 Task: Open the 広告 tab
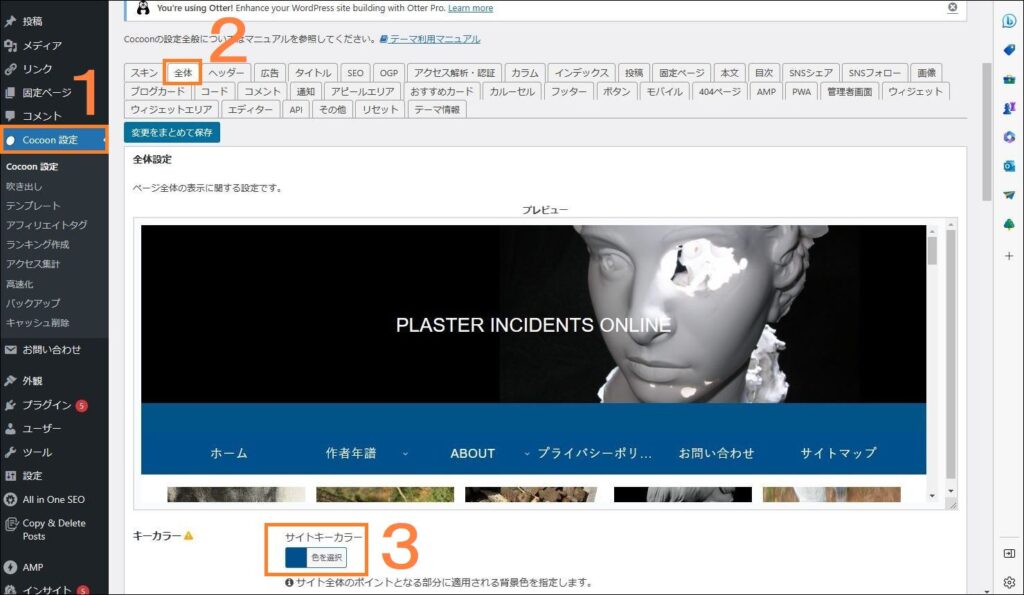tap(269, 72)
